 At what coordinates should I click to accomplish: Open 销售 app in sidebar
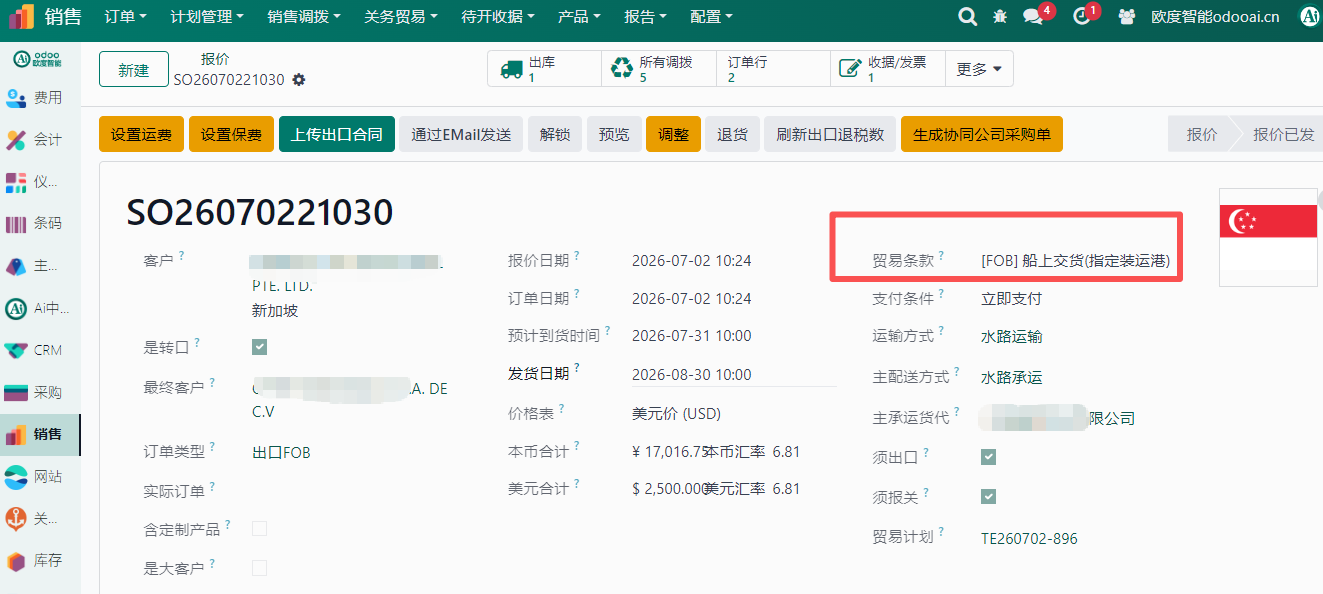[40, 434]
